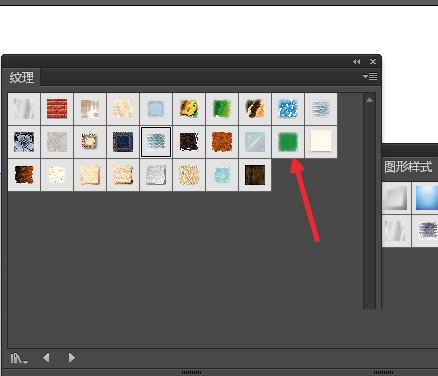Collapse the 纹理 panel with the double arrows
The height and width of the screenshot is (376, 438).
click(x=357, y=62)
